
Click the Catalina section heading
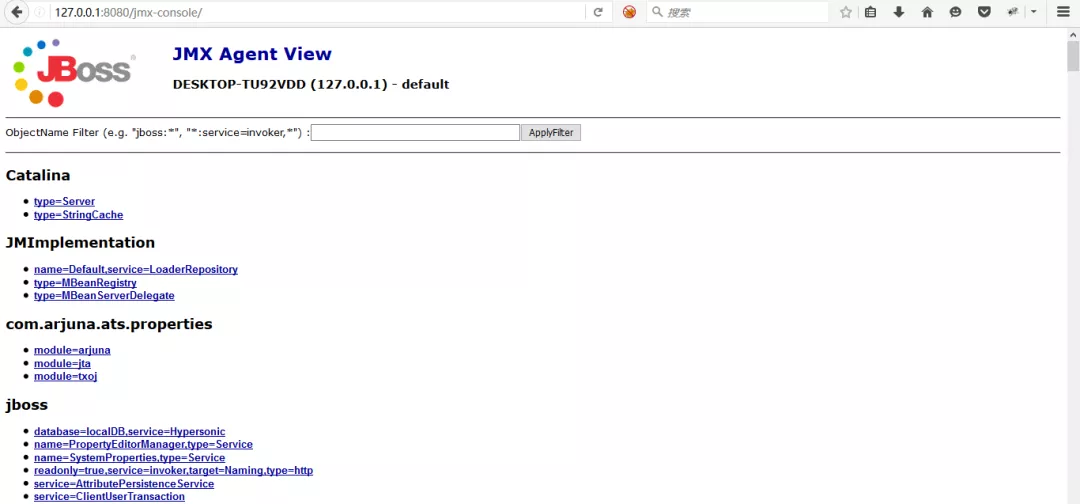(38, 176)
